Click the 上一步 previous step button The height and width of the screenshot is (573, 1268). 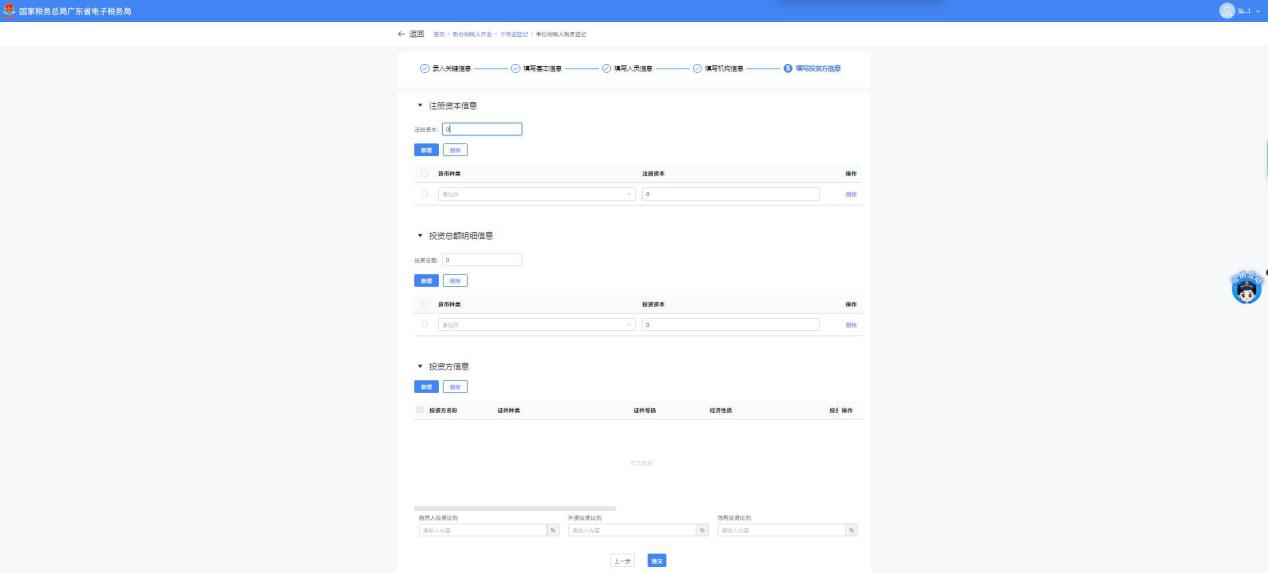[x=624, y=561]
